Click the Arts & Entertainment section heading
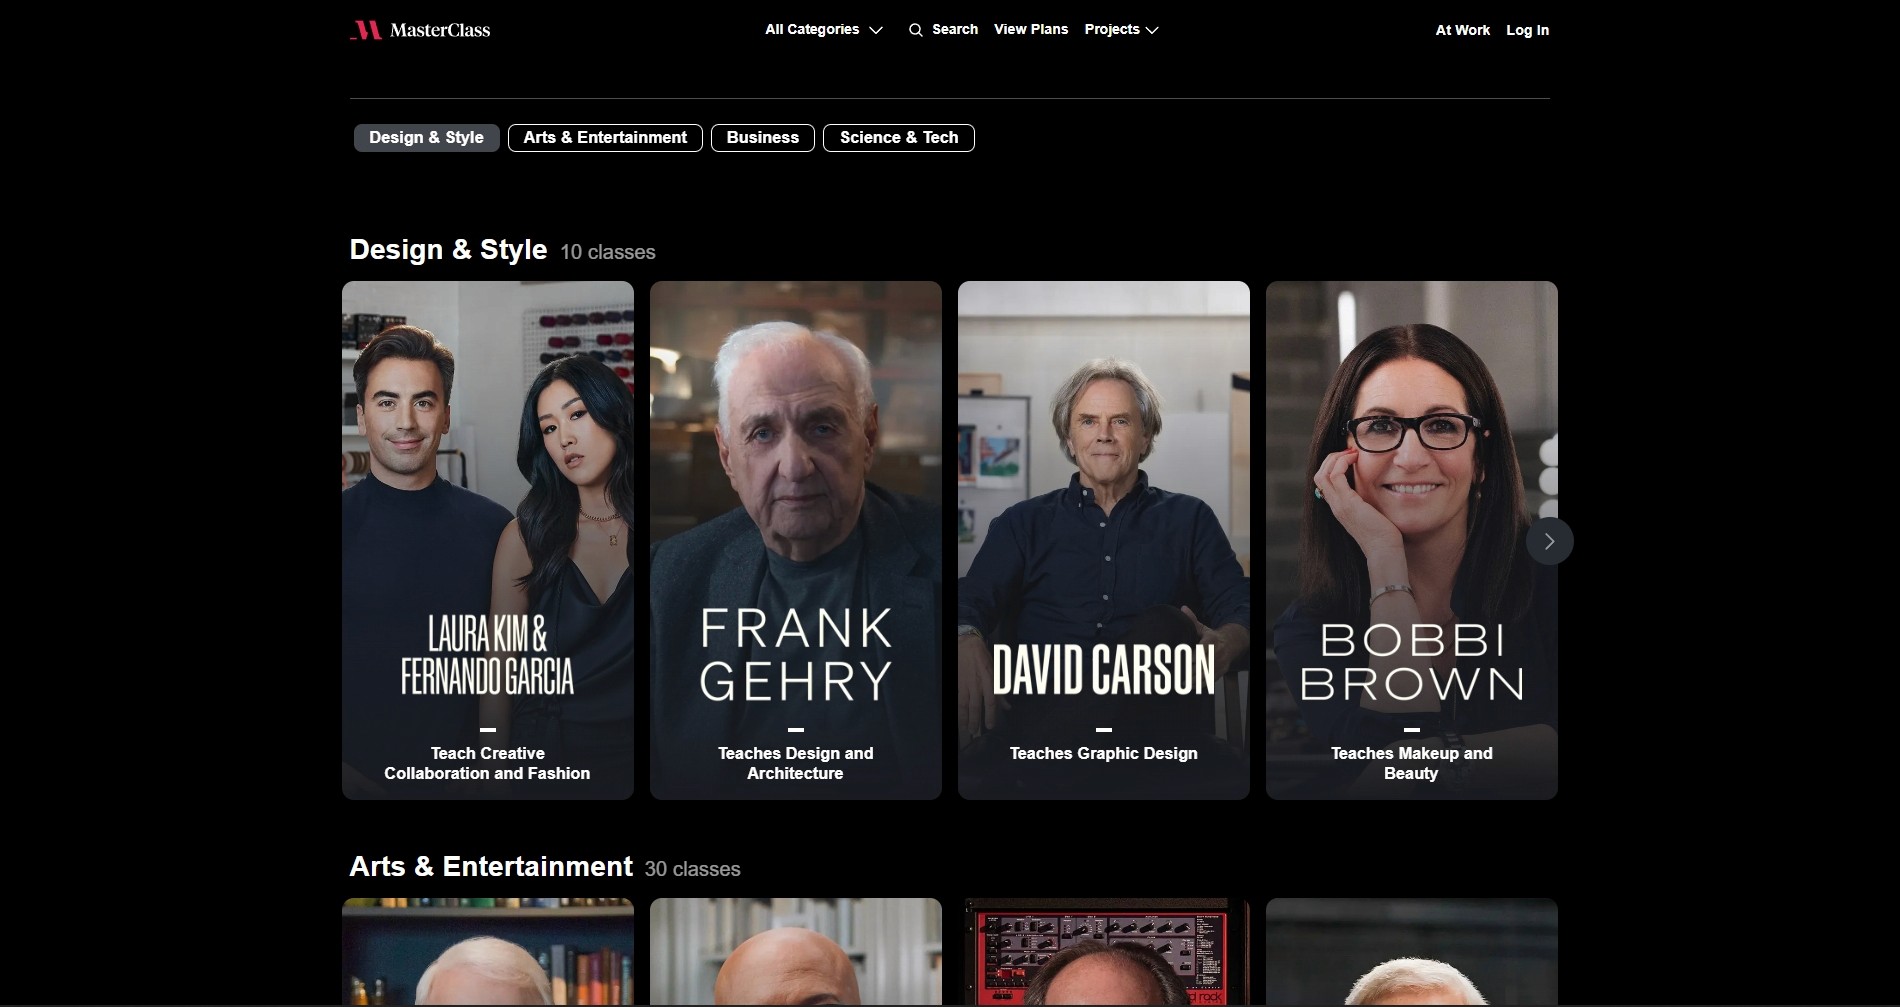This screenshot has width=1900, height=1007. click(491, 867)
